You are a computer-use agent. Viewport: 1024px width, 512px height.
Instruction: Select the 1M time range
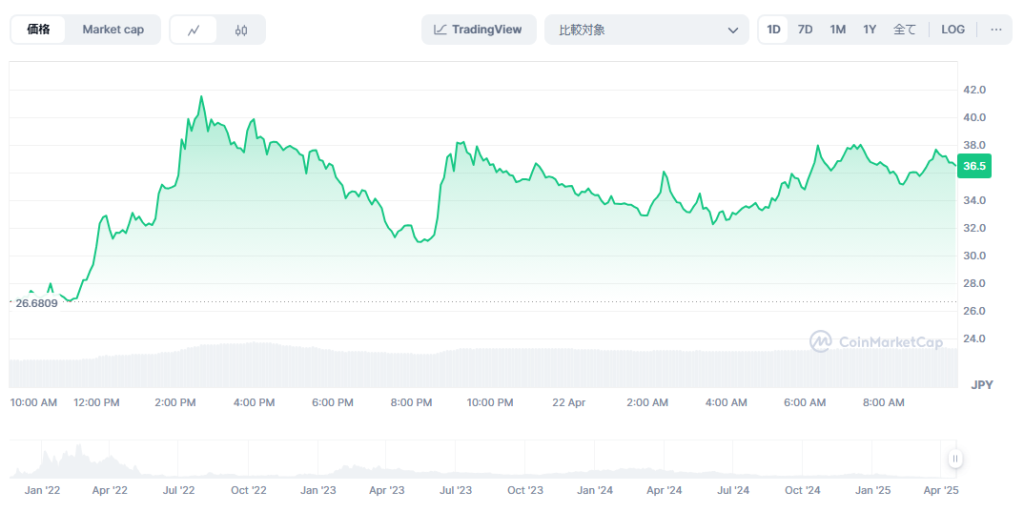coord(837,30)
